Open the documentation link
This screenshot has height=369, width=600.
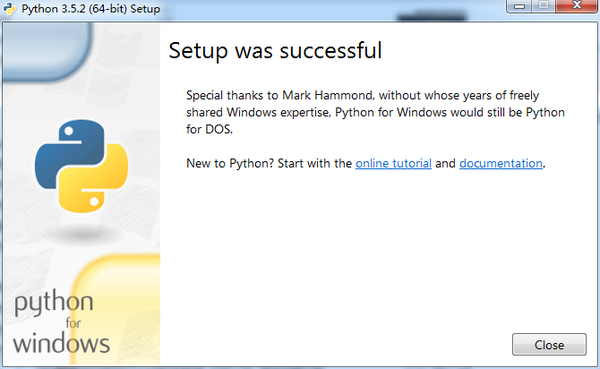(501, 163)
